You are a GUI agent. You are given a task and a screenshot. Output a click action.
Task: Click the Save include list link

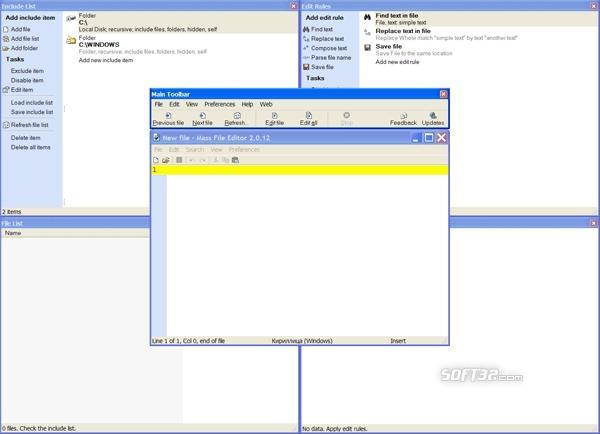coord(32,112)
